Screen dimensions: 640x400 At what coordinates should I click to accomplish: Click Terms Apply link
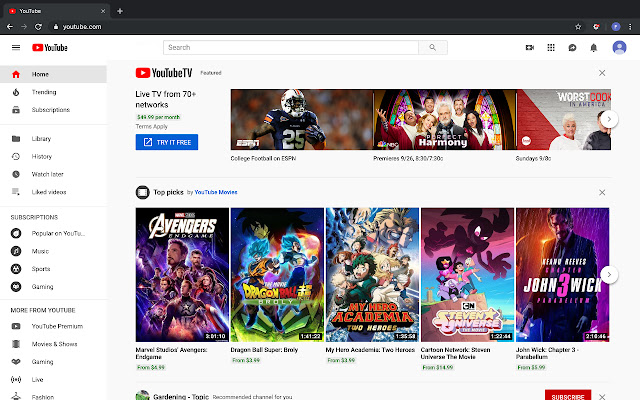(151, 127)
